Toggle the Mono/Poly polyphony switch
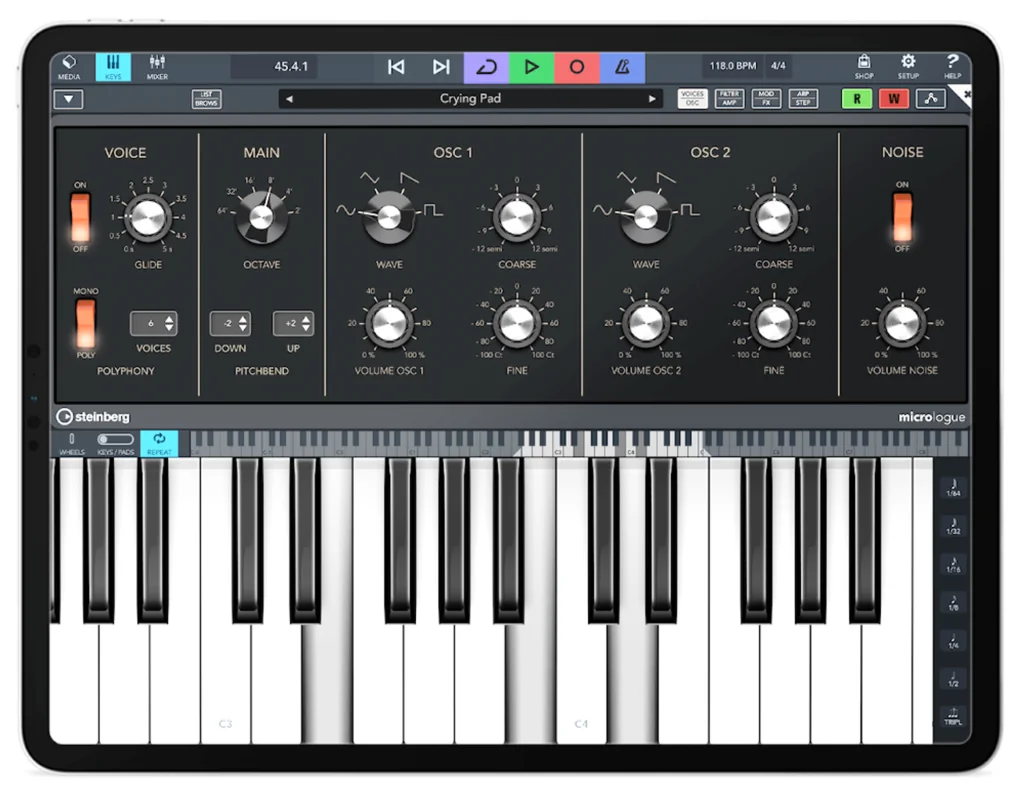Viewport: 1024px width, 798px height. coord(86,323)
